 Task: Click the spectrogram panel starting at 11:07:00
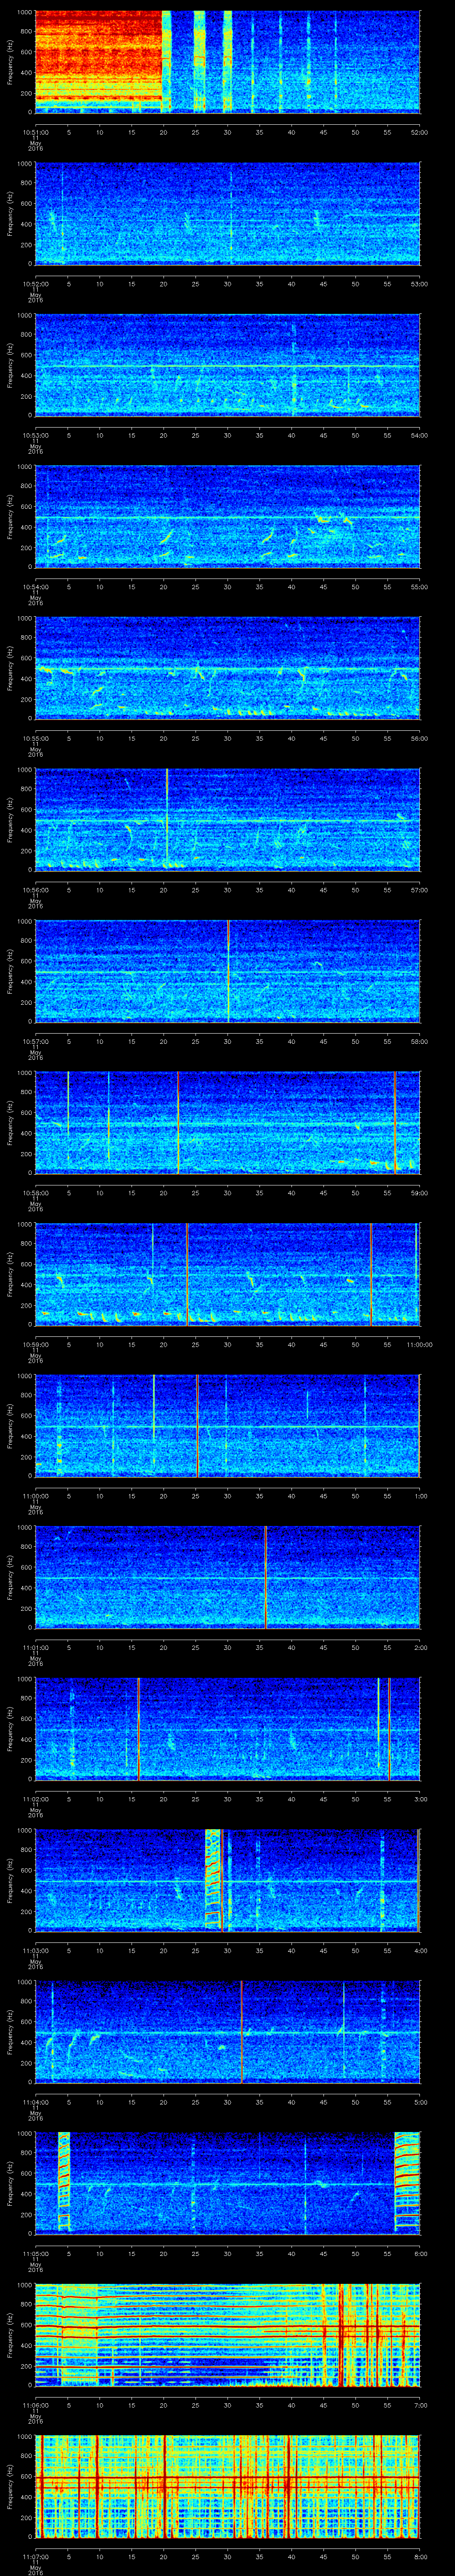click(227, 2485)
